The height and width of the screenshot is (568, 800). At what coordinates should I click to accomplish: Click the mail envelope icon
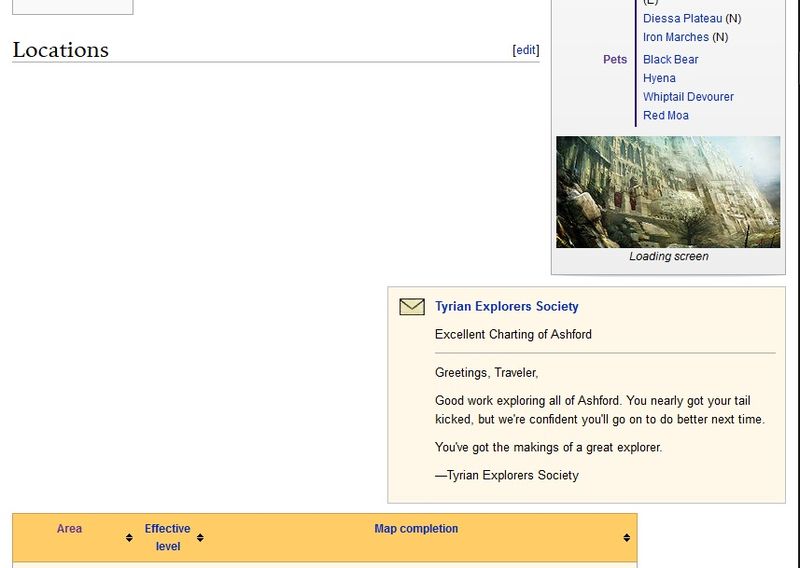[x=412, y=307]
